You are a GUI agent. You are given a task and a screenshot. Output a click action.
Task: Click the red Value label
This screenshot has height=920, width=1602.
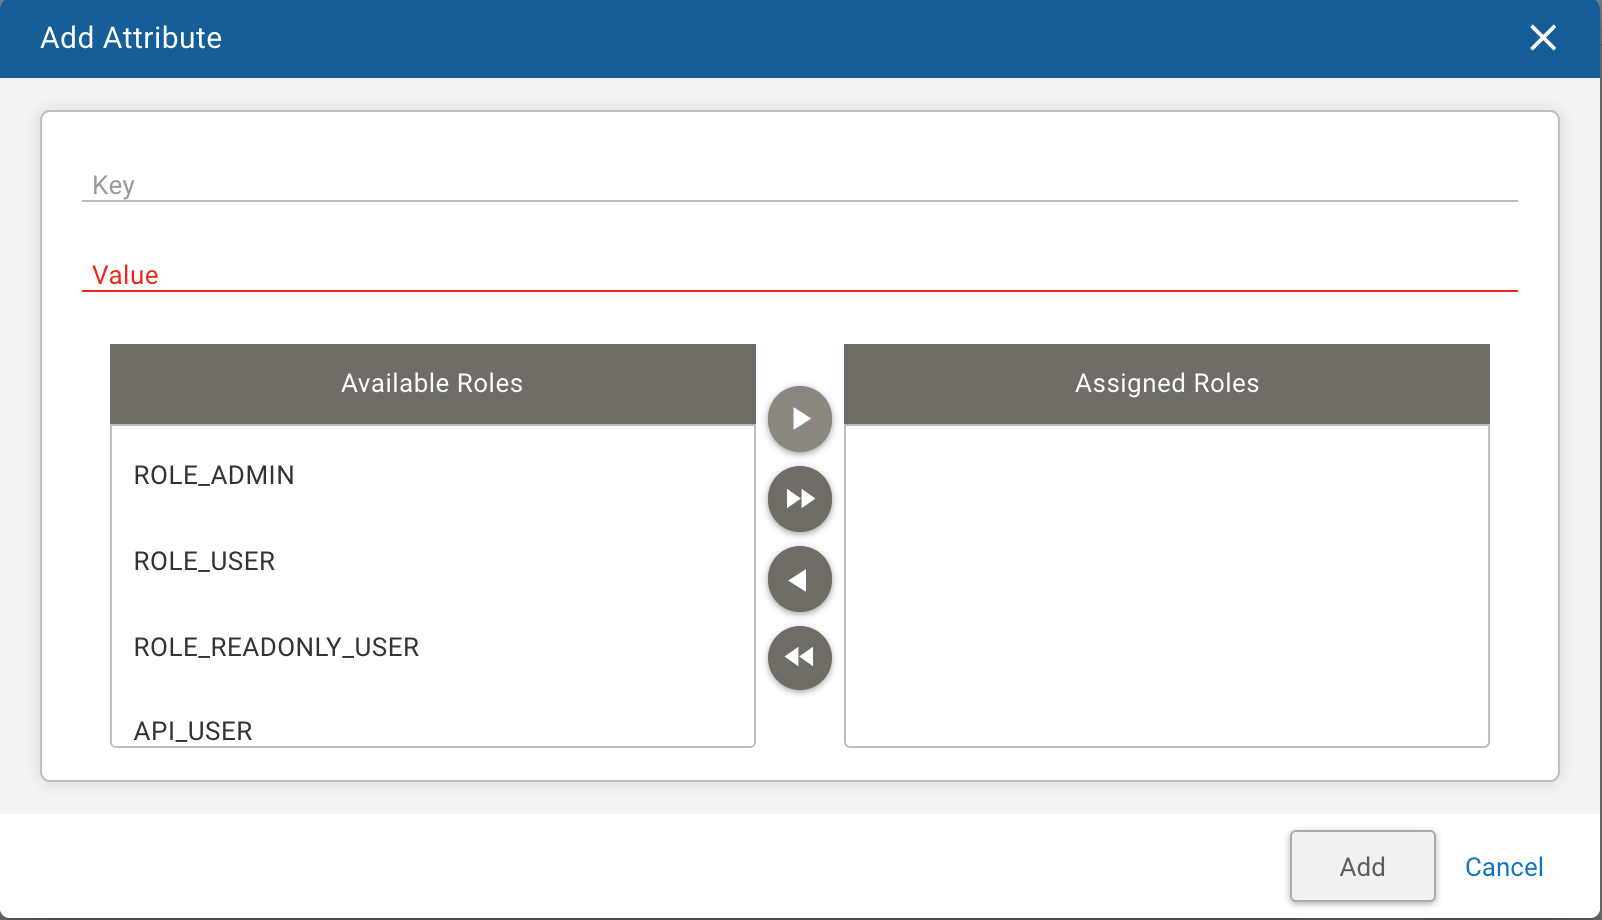pyautogui.click(x=126, y=275)
